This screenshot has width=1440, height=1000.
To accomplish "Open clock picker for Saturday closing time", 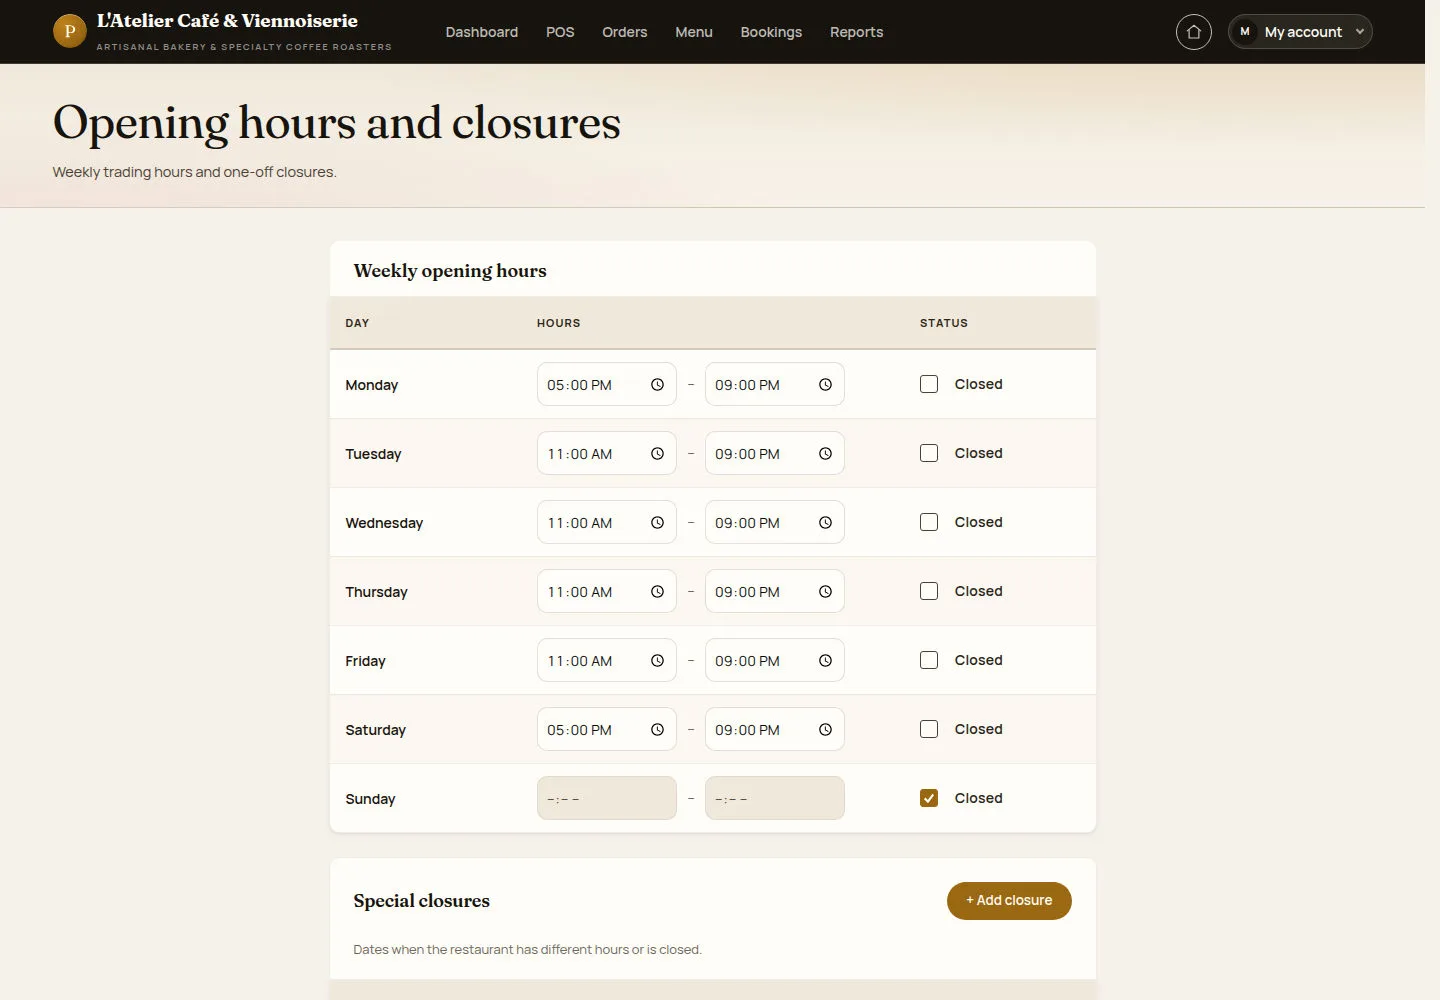I will point(825,730).
